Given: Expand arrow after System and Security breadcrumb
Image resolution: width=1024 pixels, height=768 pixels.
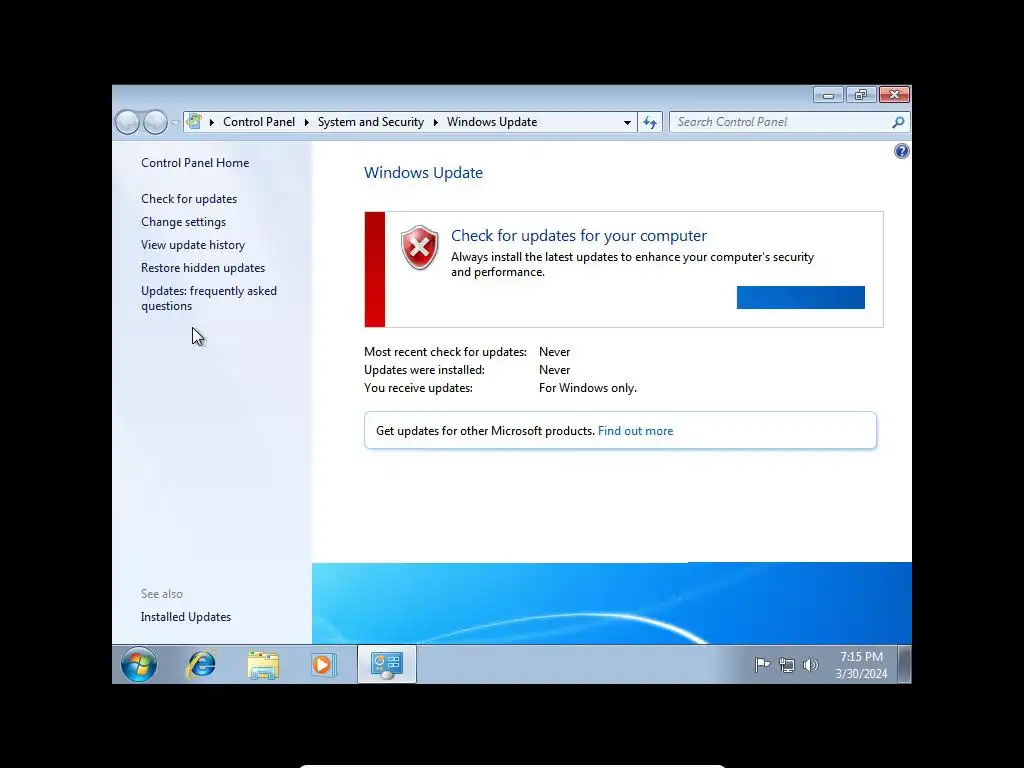Looking at the screenshot, I should coord(436,122).
